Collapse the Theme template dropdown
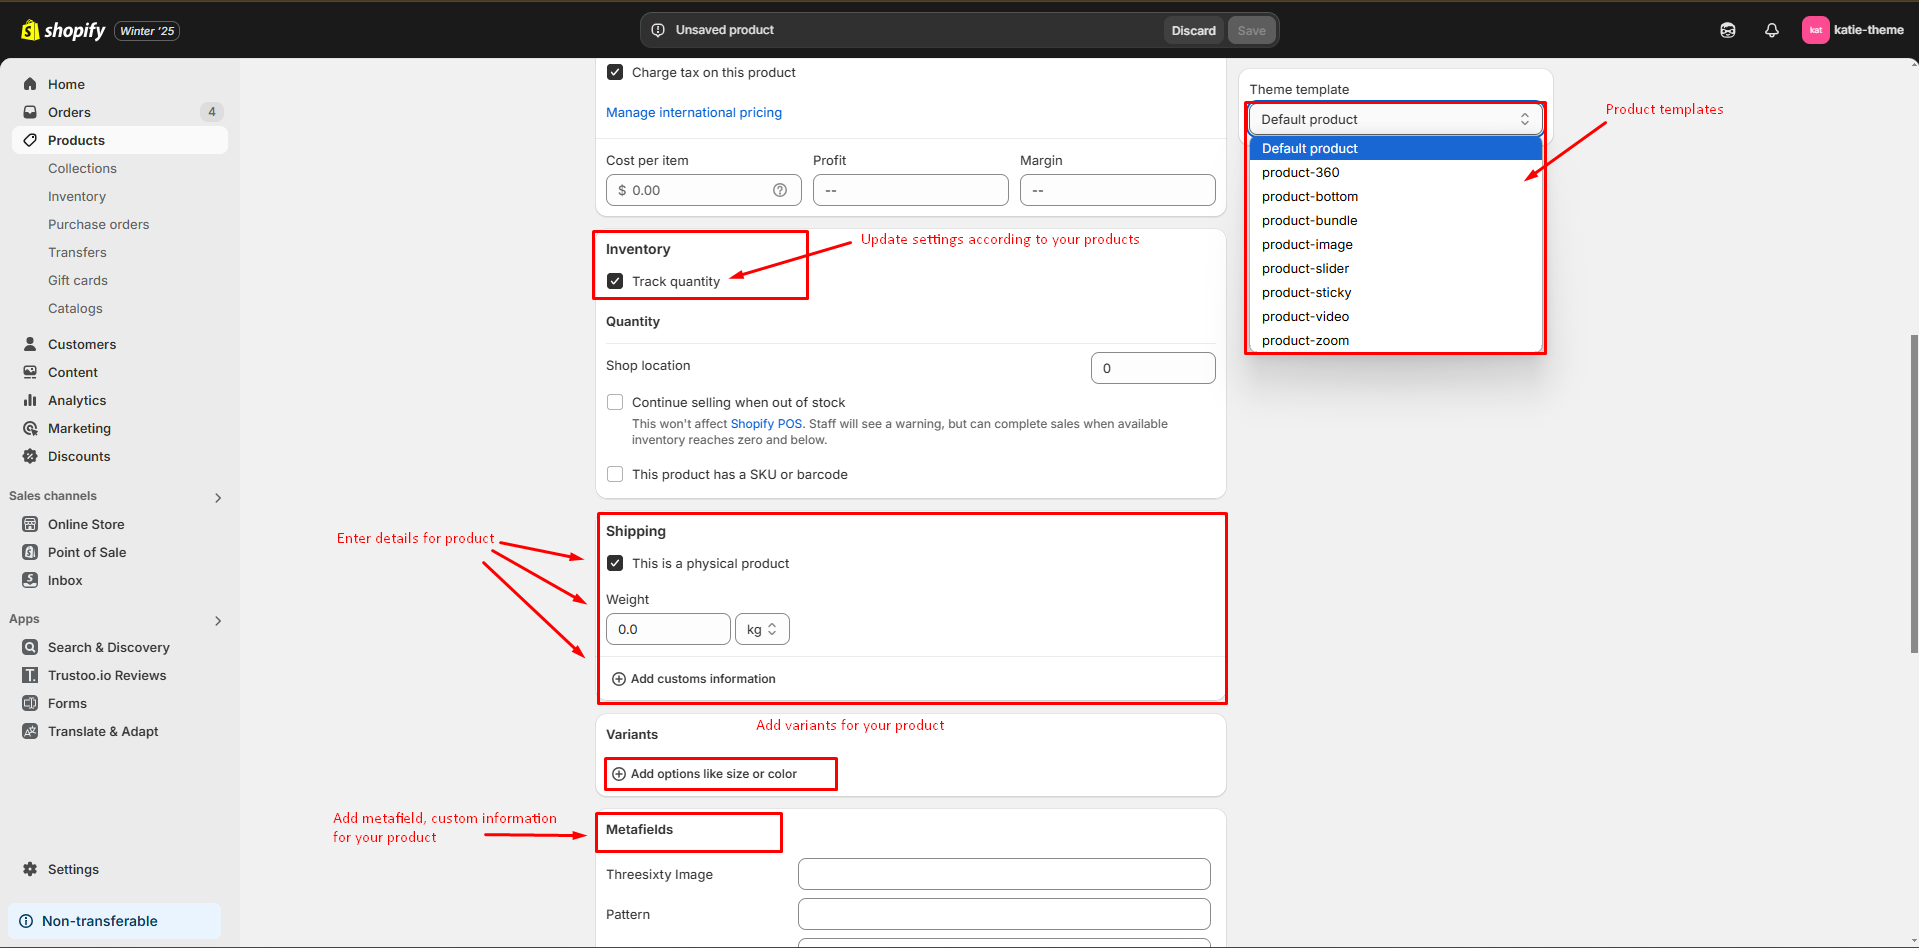1919x948 pixels. point(1394,119)
